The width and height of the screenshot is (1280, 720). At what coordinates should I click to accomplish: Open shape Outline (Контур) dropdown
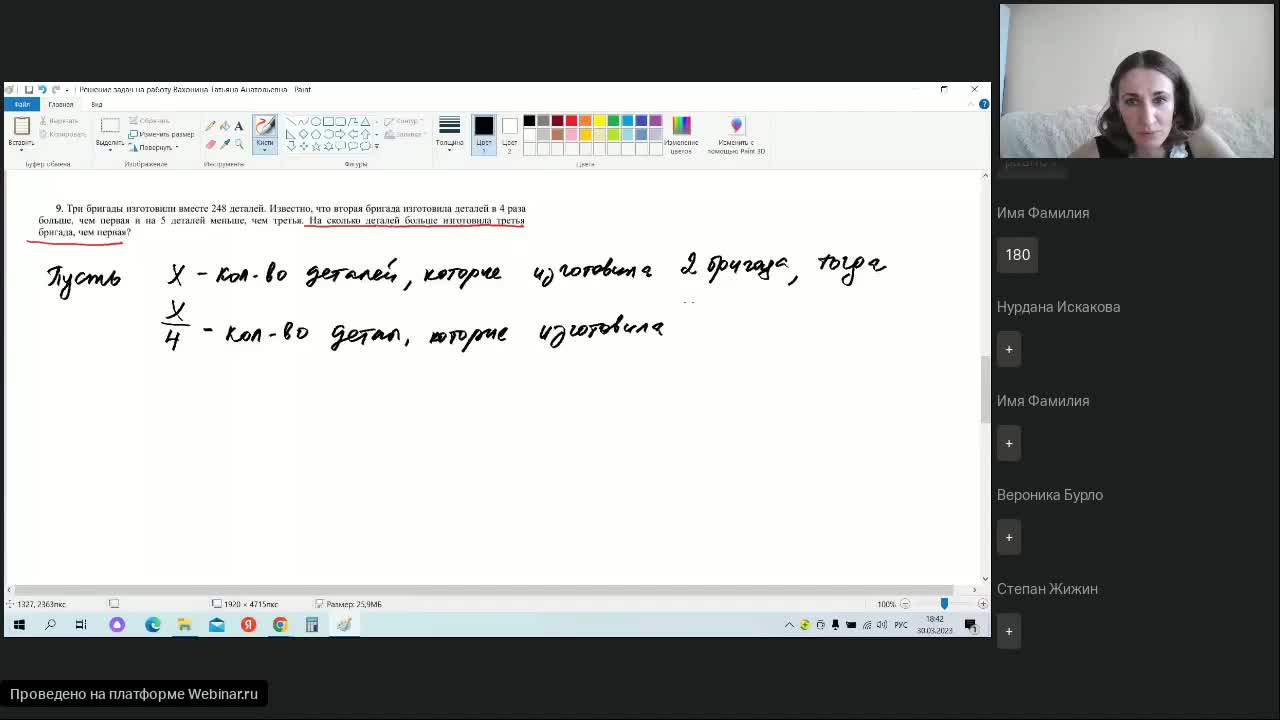coord(403,120)
